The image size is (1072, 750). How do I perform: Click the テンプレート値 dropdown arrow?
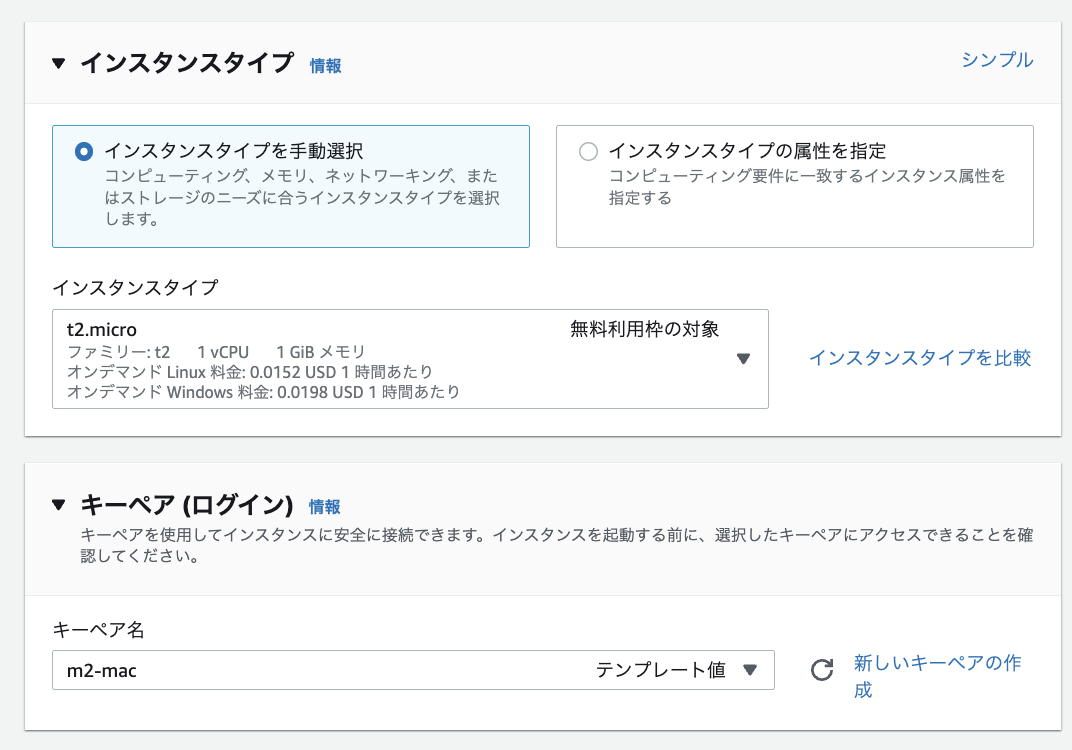[750, 670]
